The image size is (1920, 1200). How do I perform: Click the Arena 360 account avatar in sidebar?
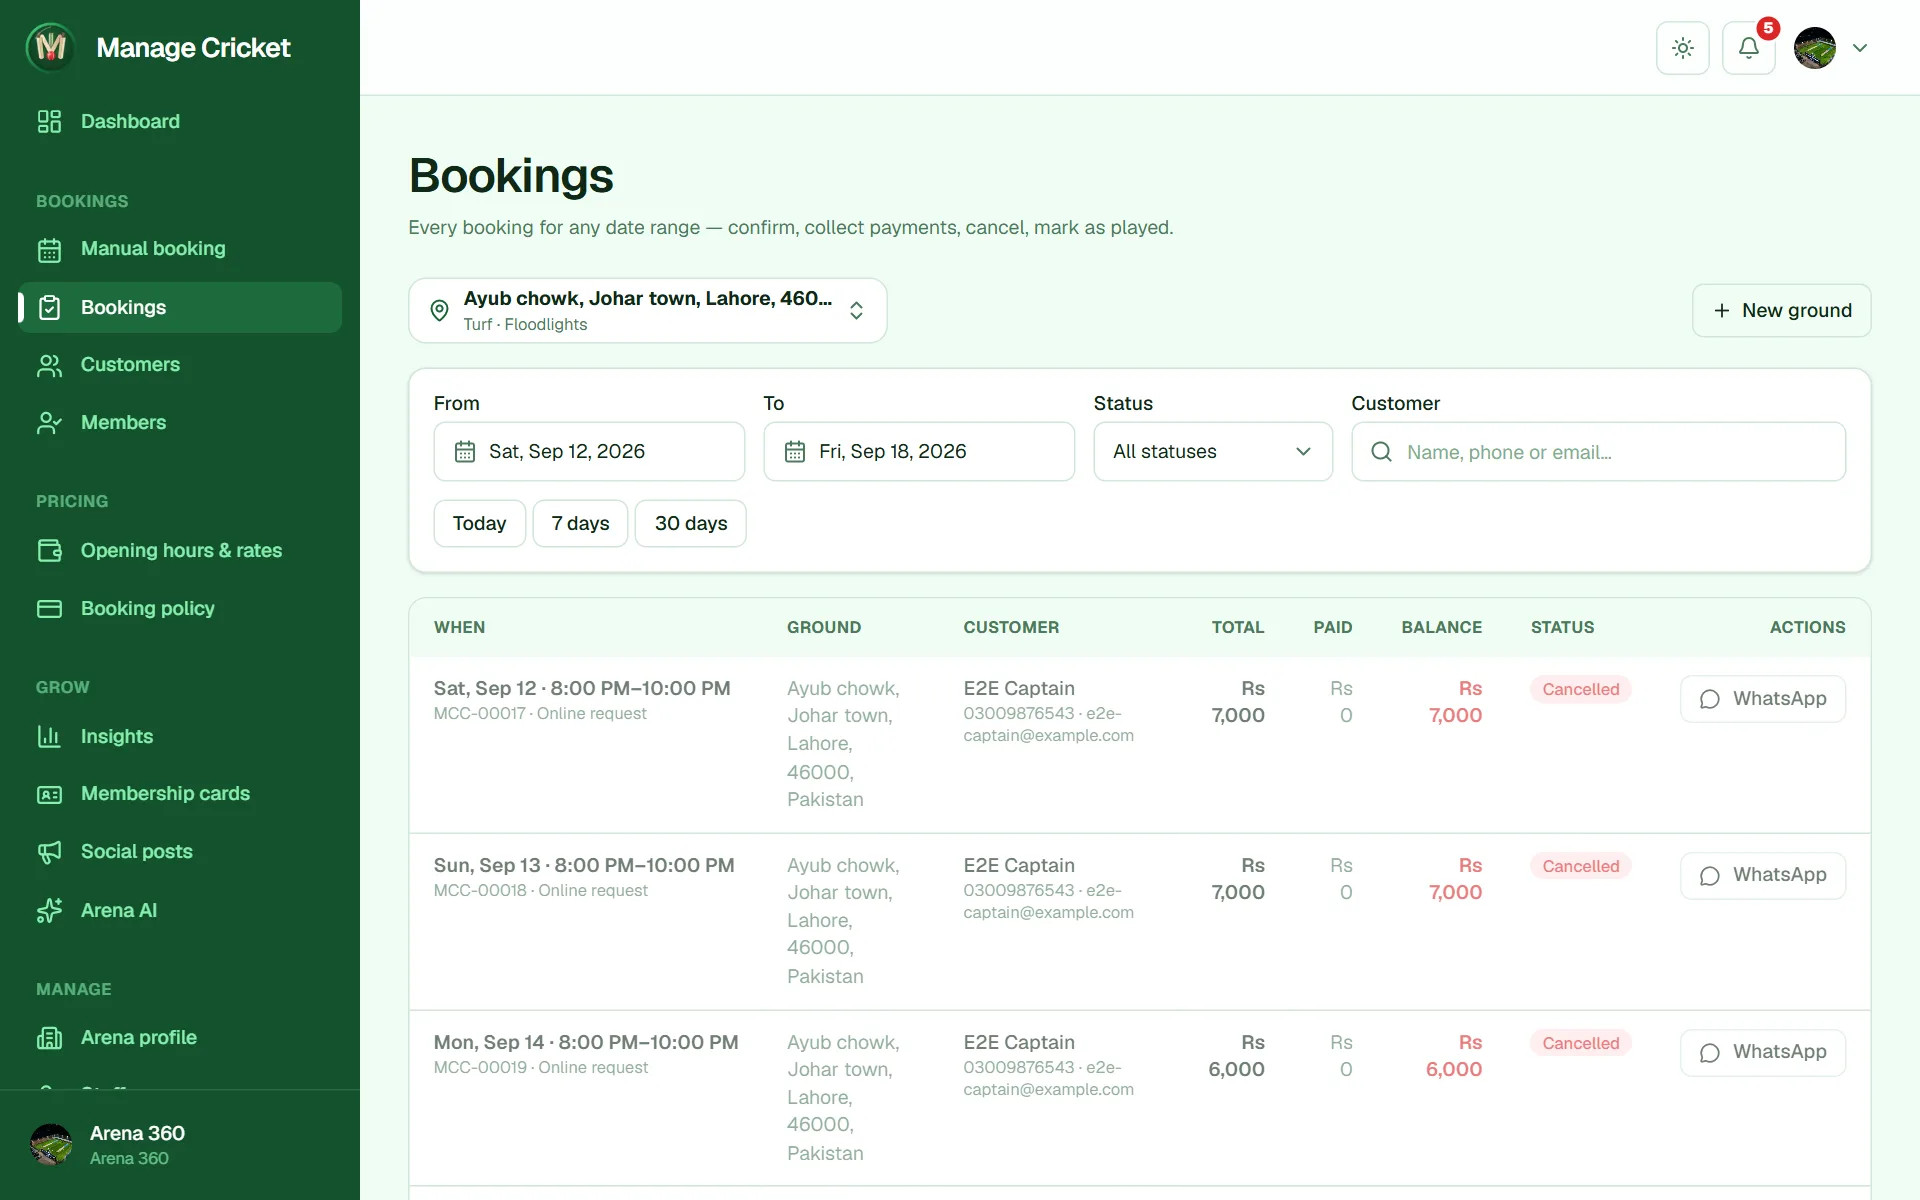[x=51, y=1145]
